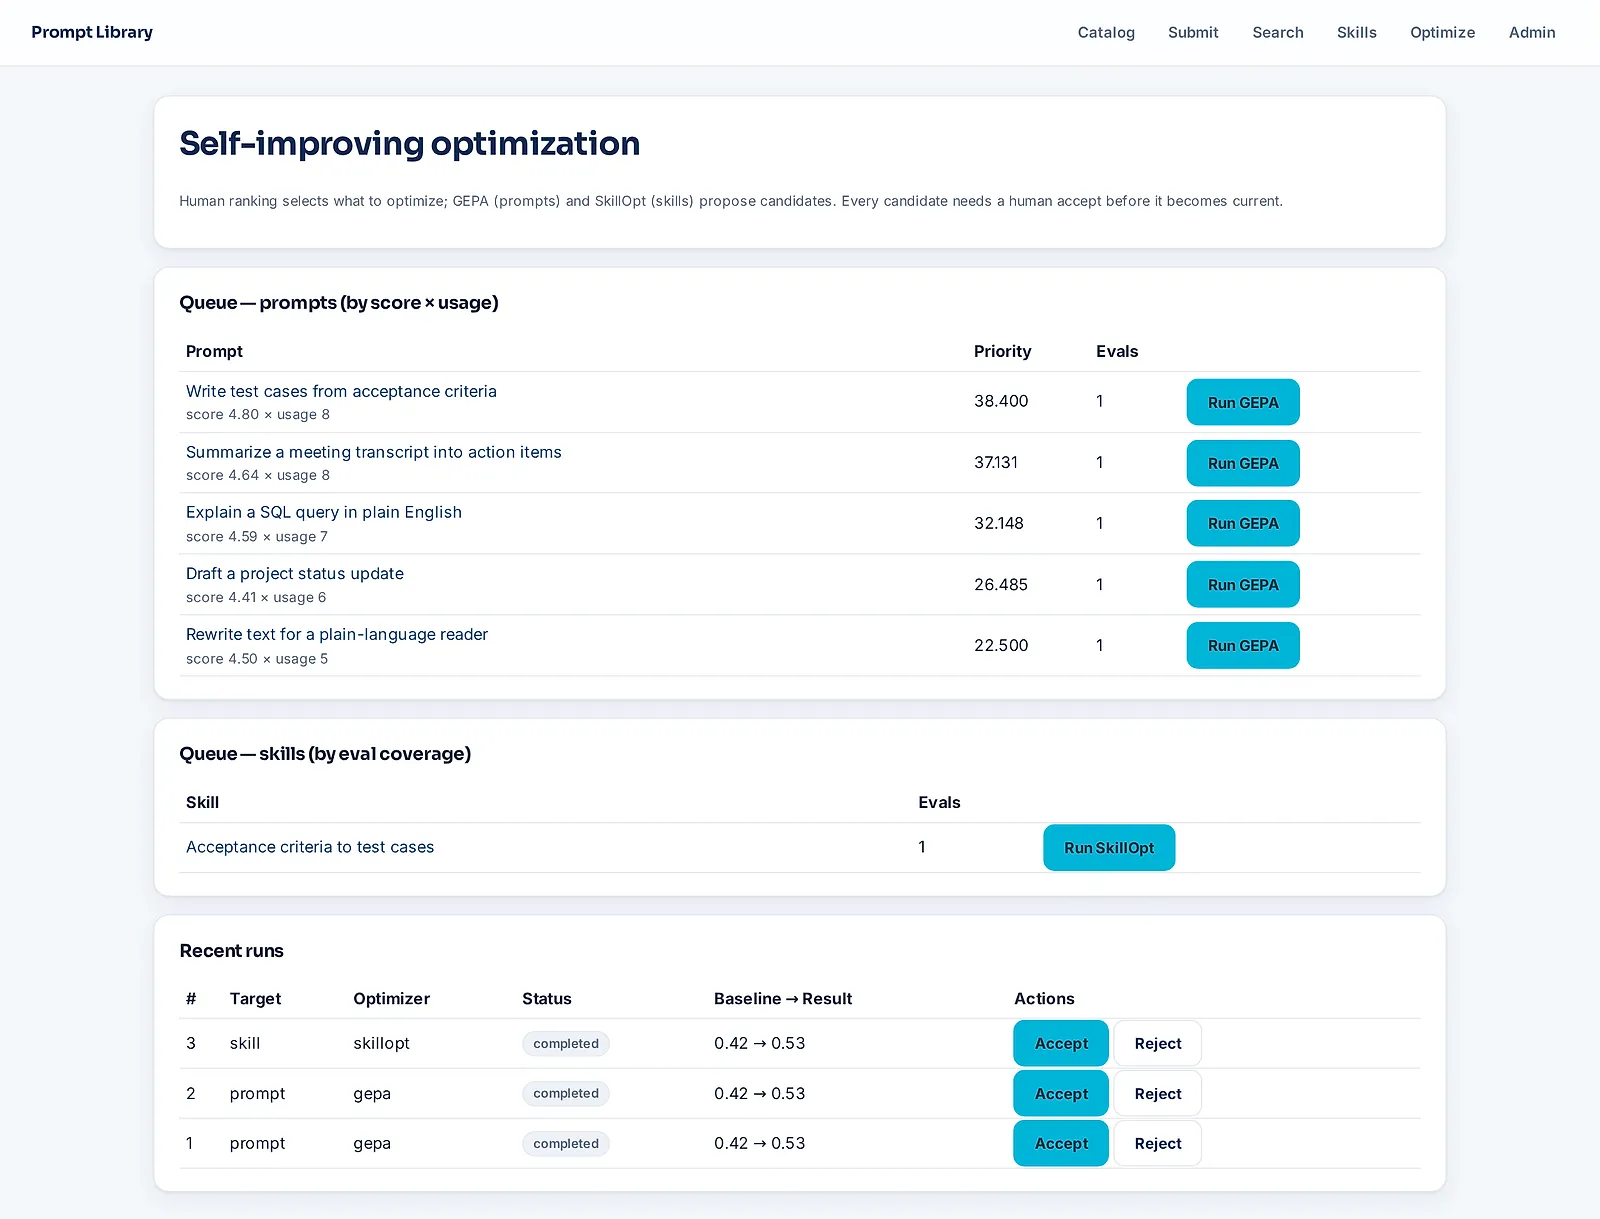Screen dimensions: 1600x1219
Task: Click 'score 4.59 × usage 7' text
Action: [x=257, y=536]
